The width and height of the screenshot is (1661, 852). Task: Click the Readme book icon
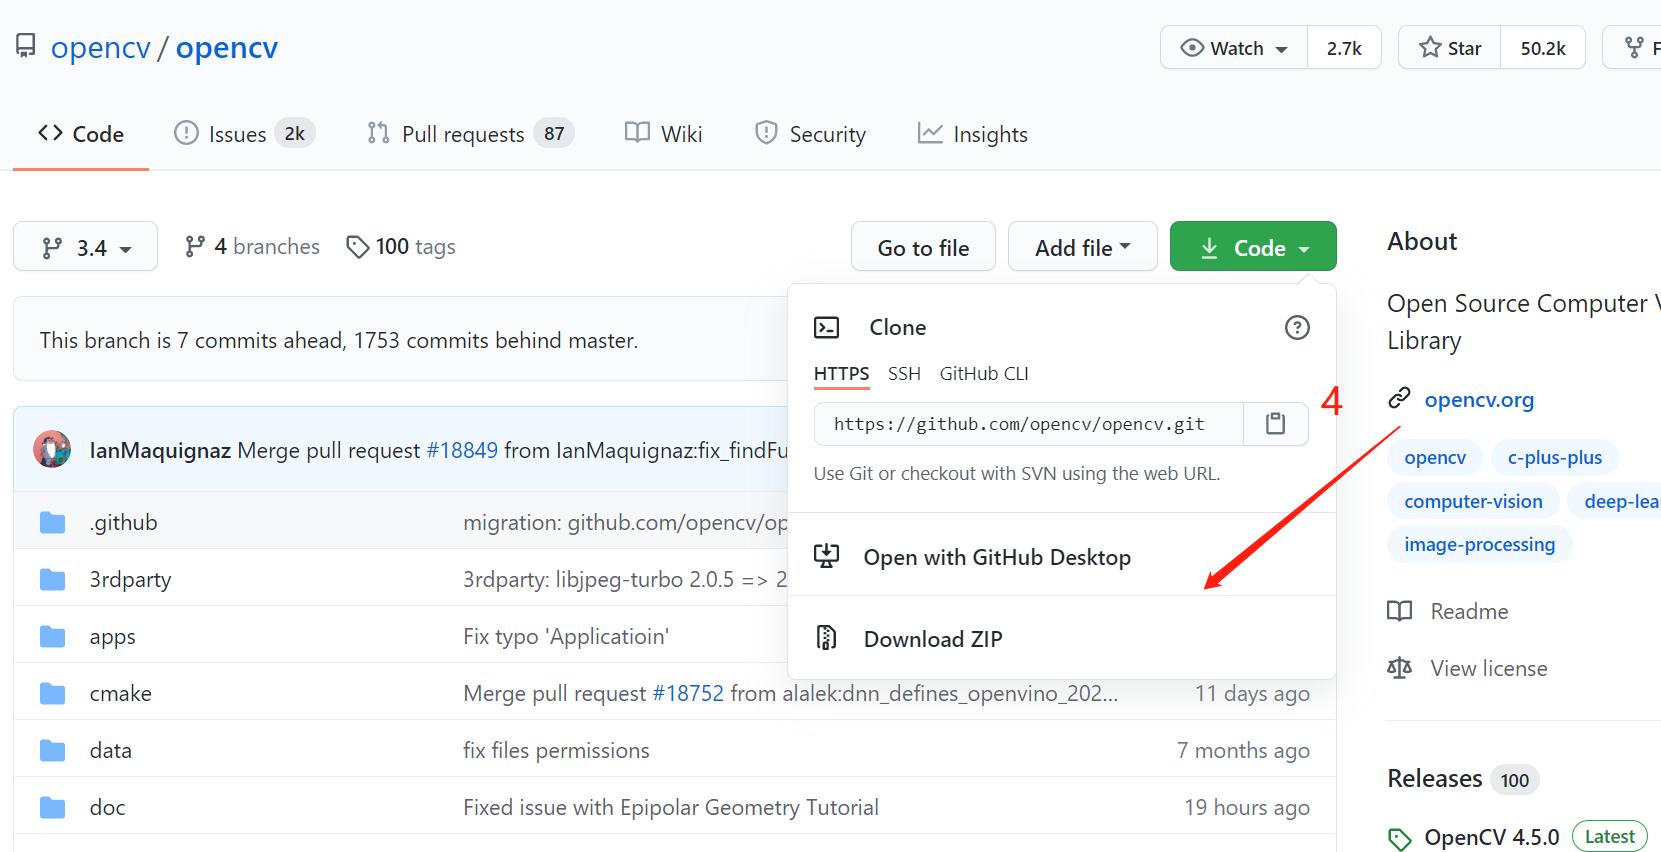click(x=1400, y=611)
